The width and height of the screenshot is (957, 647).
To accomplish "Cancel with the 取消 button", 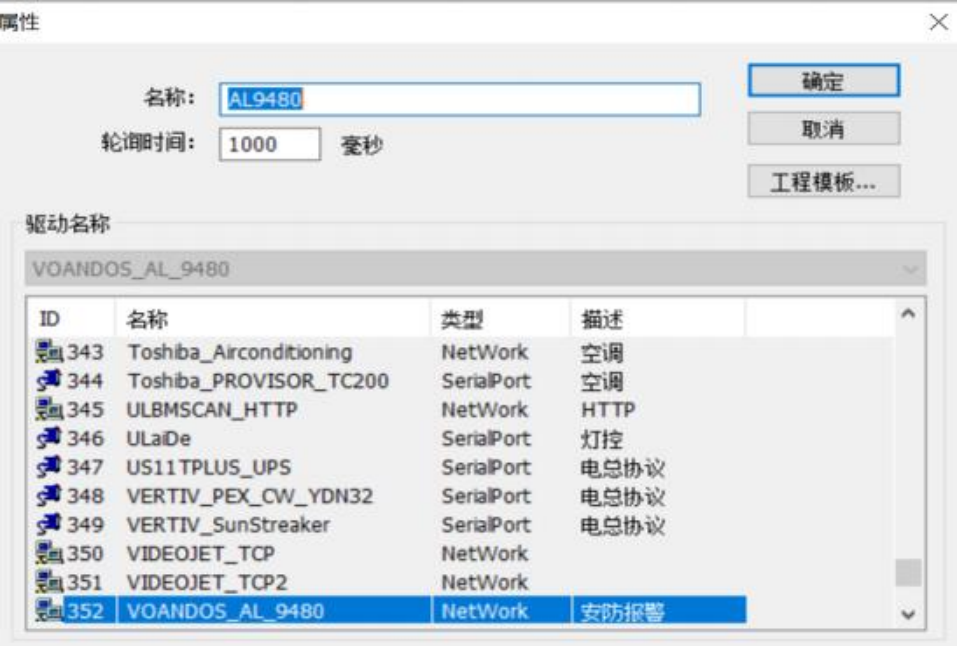I will coord(823,128).
